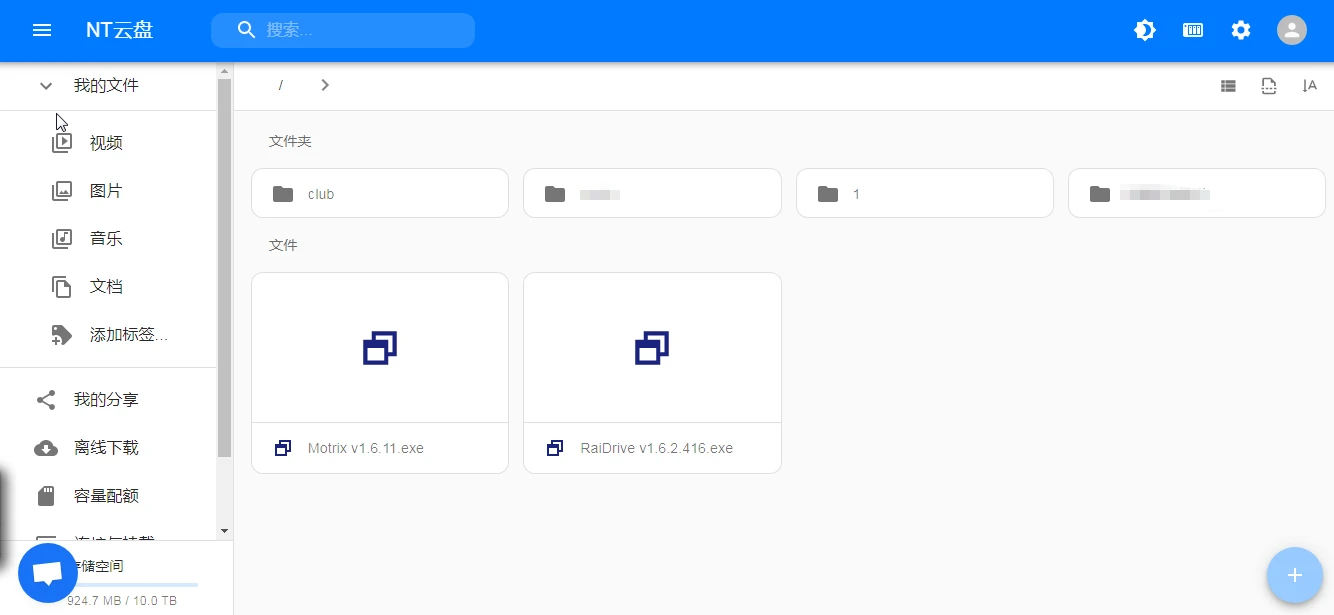The width and height of the screenshot is (1334, 615).
Task: Toggle dark mode brightness icon
Action: (1145, 30)
